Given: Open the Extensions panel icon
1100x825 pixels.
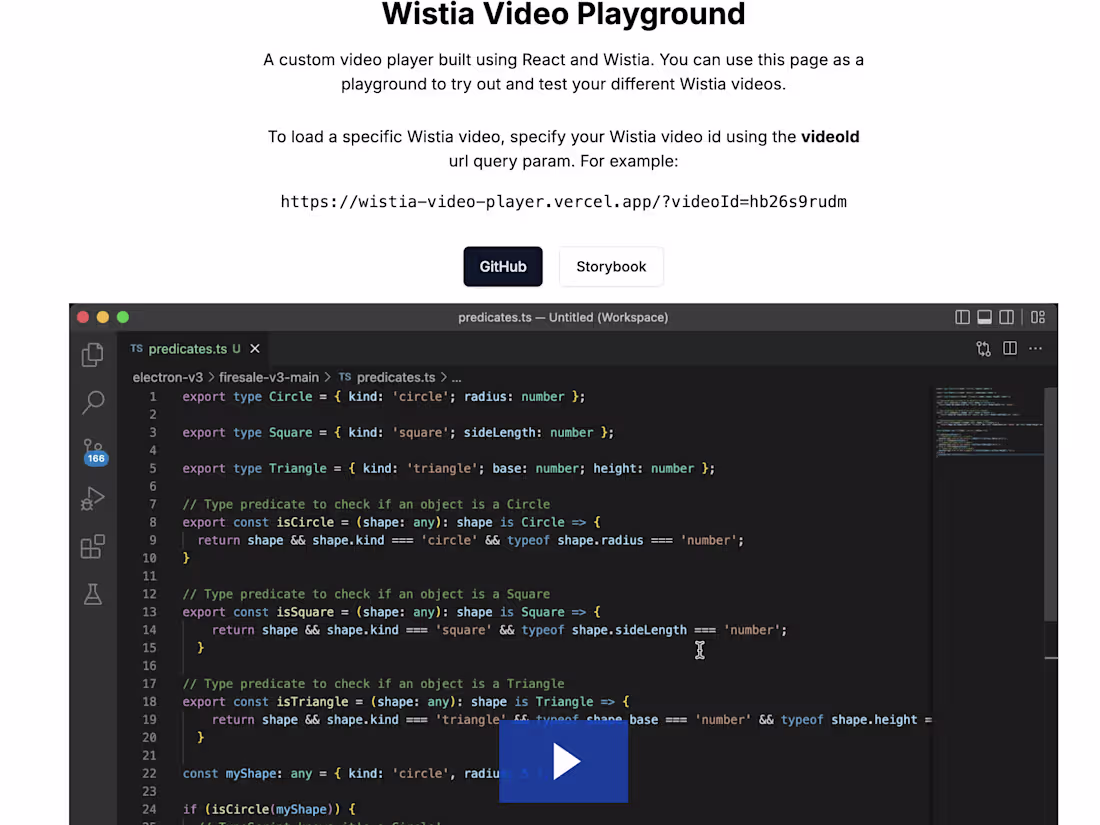Looking at the screenshot, I should [92, 546].
